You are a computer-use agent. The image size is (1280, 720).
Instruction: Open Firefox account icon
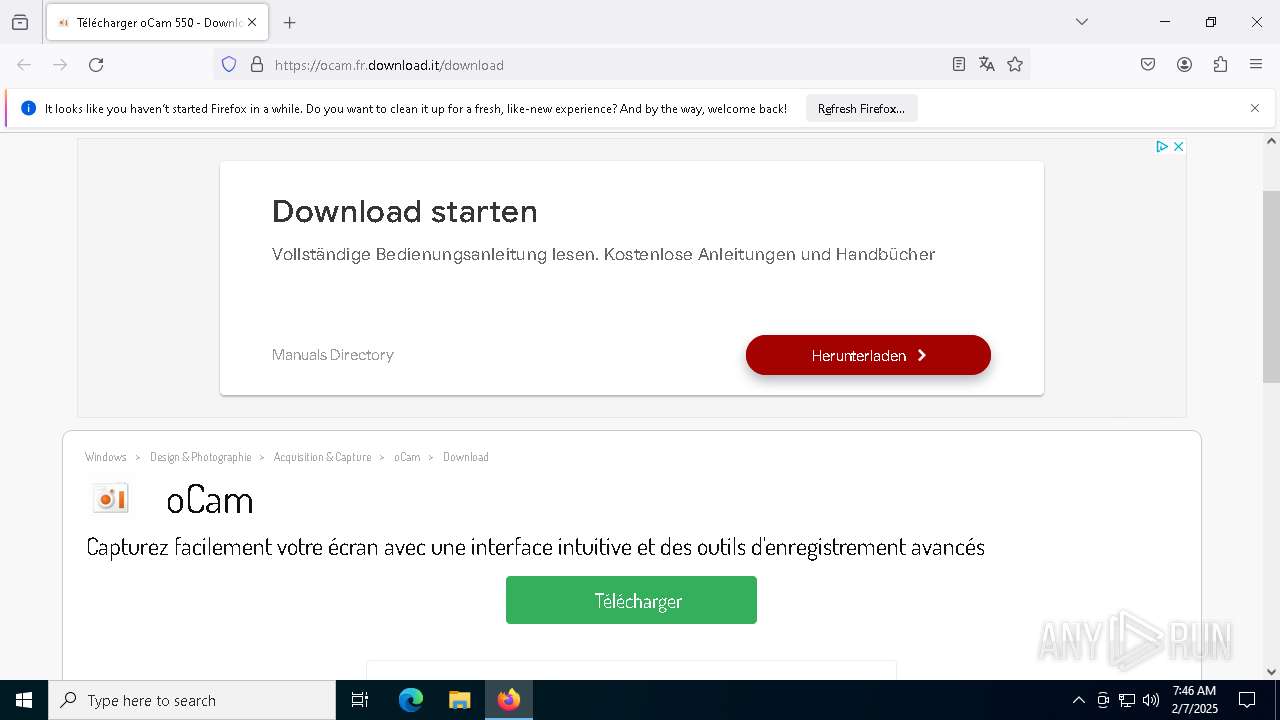(1184, 65)
